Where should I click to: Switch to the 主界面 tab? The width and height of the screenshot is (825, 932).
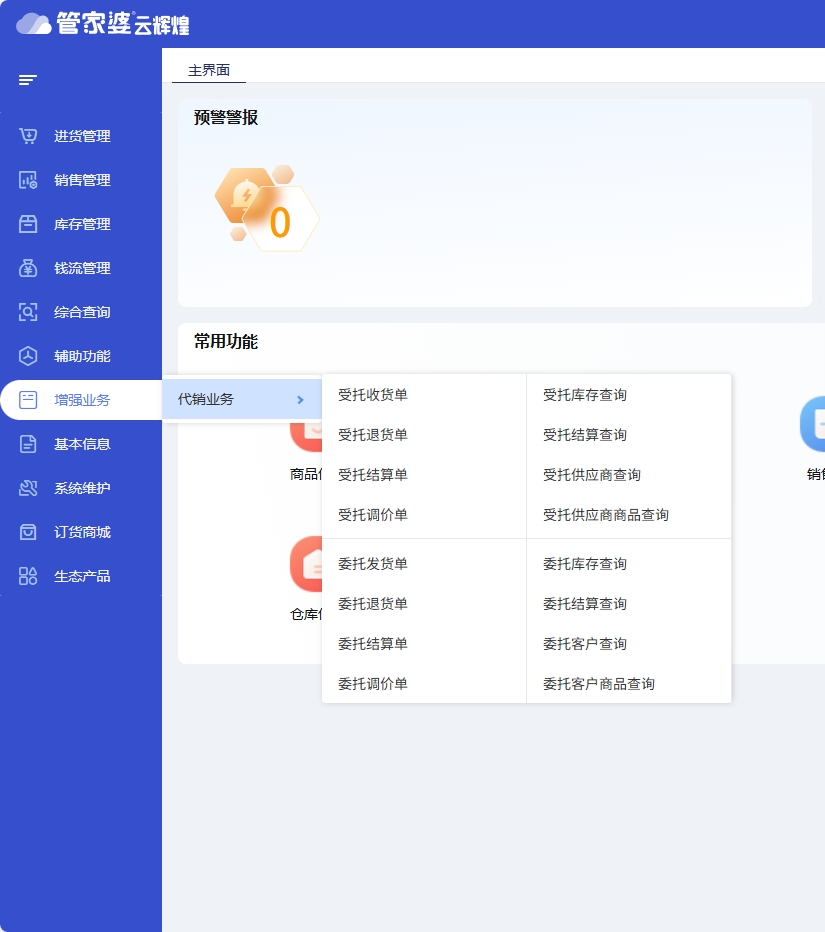pyautogui.click(x=209, y=70)
